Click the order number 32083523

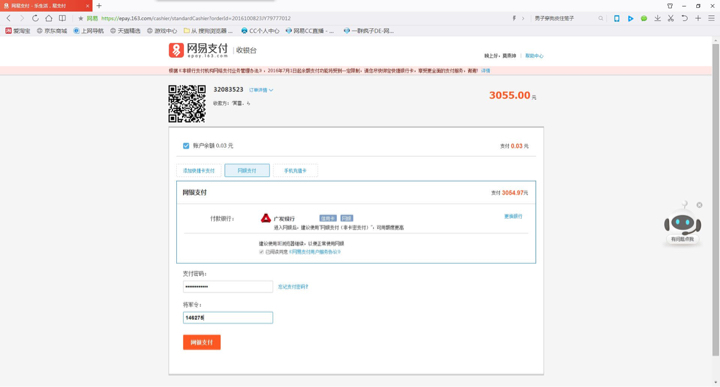(228, 90)
